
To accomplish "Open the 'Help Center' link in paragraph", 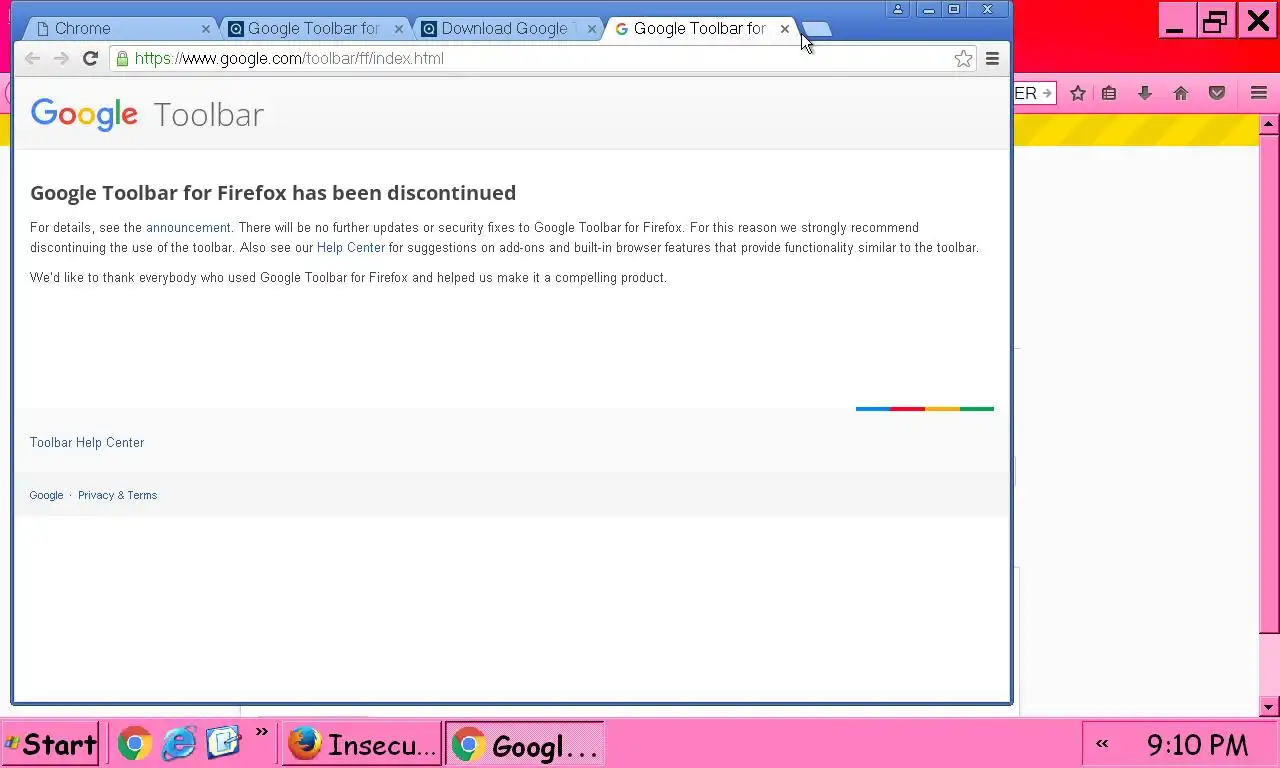I will 351,248.
